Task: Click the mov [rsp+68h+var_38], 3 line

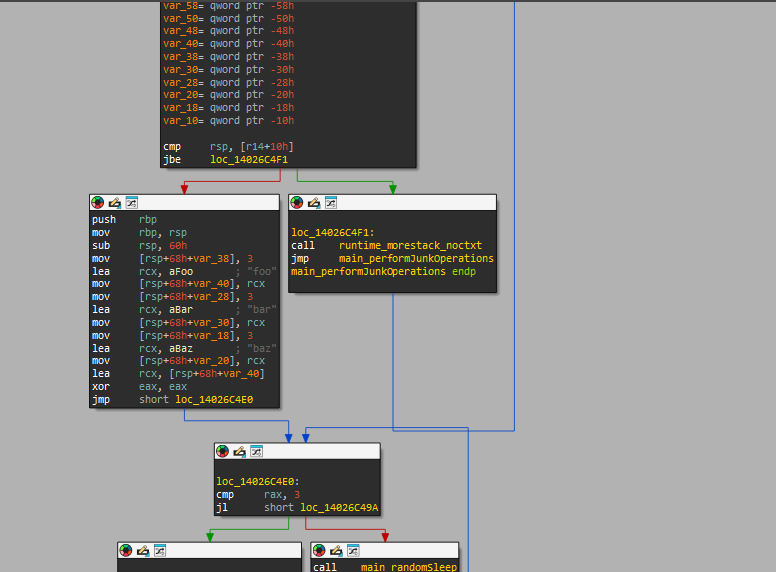Action: click(172, 258)
